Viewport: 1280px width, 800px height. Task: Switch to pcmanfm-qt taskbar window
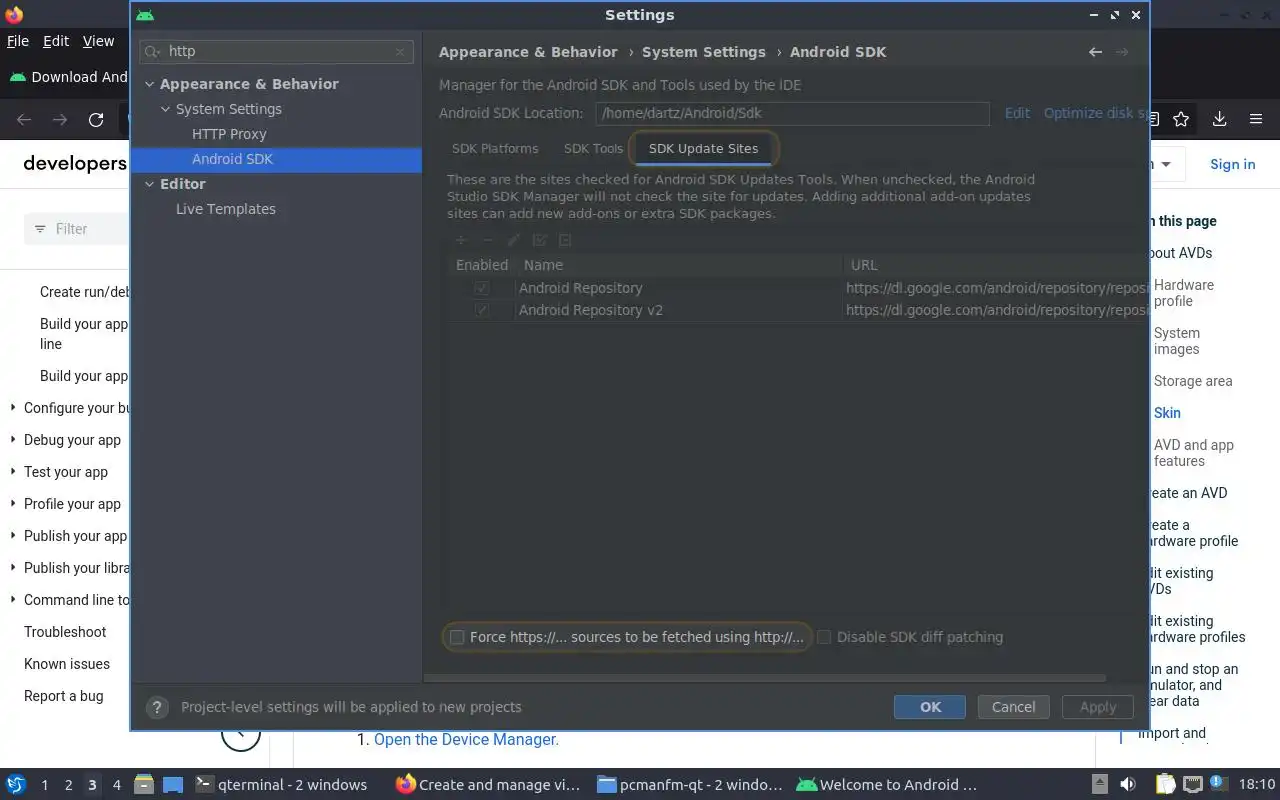tap(690, 785)
